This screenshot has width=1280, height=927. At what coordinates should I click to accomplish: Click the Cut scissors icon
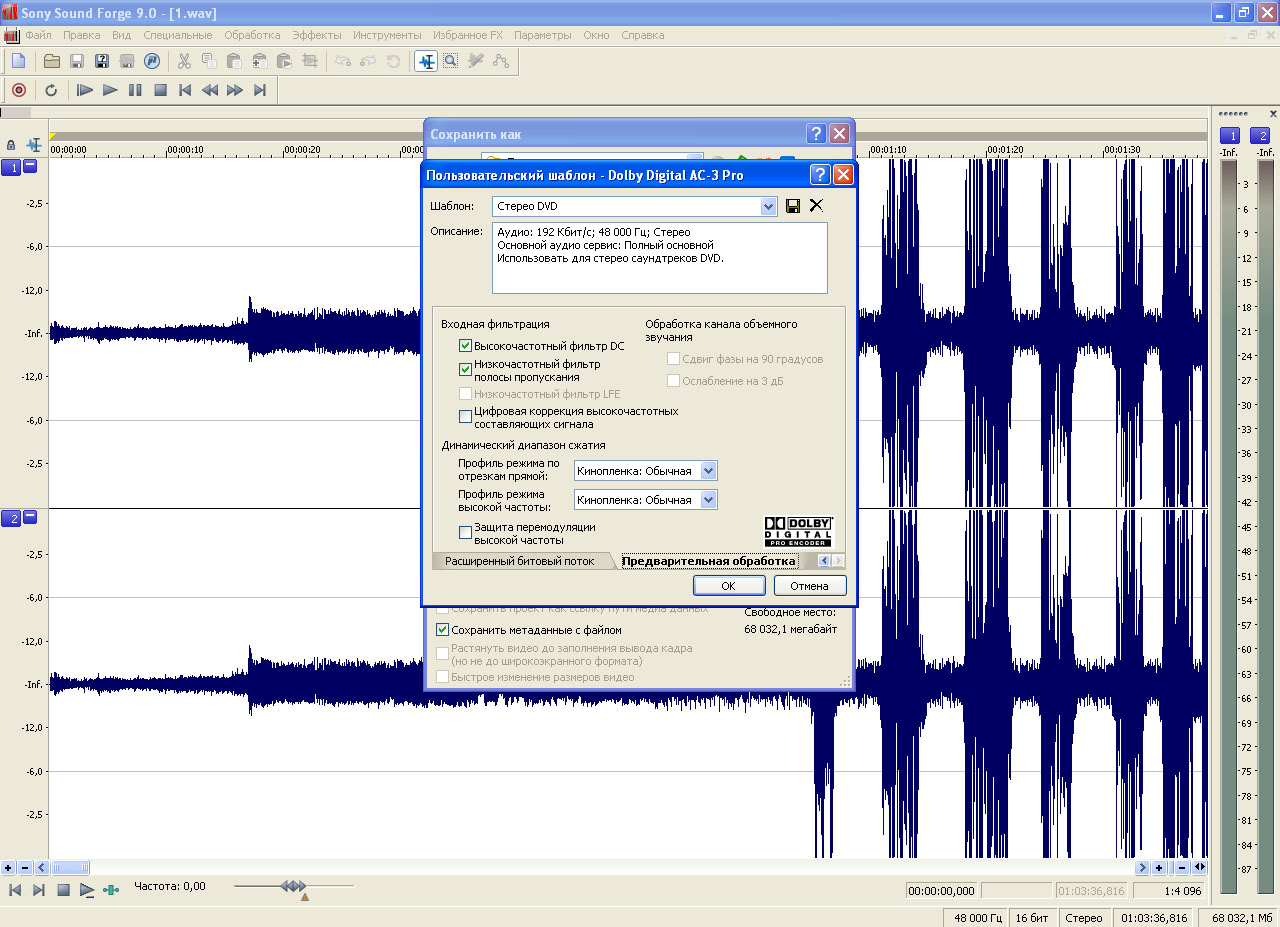pyautogui.click(x=184, y=61)
